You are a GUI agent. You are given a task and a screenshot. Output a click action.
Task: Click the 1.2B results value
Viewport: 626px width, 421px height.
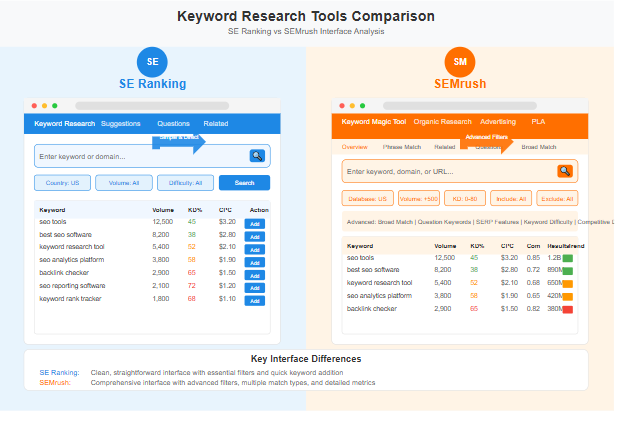click(554, 258)
